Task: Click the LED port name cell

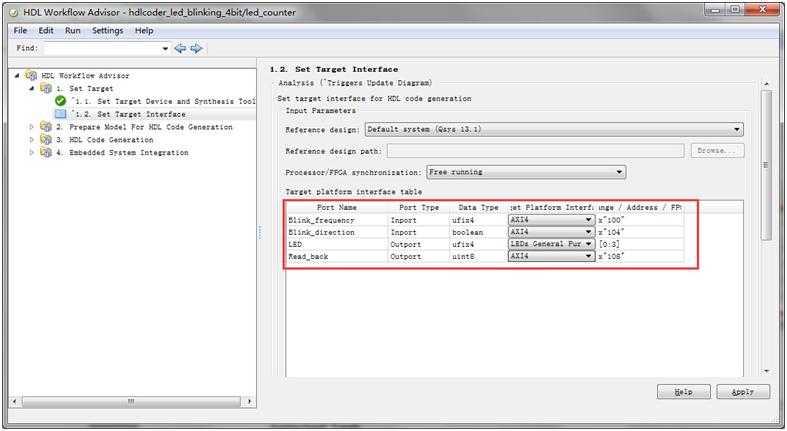Action: coord(337,244)
